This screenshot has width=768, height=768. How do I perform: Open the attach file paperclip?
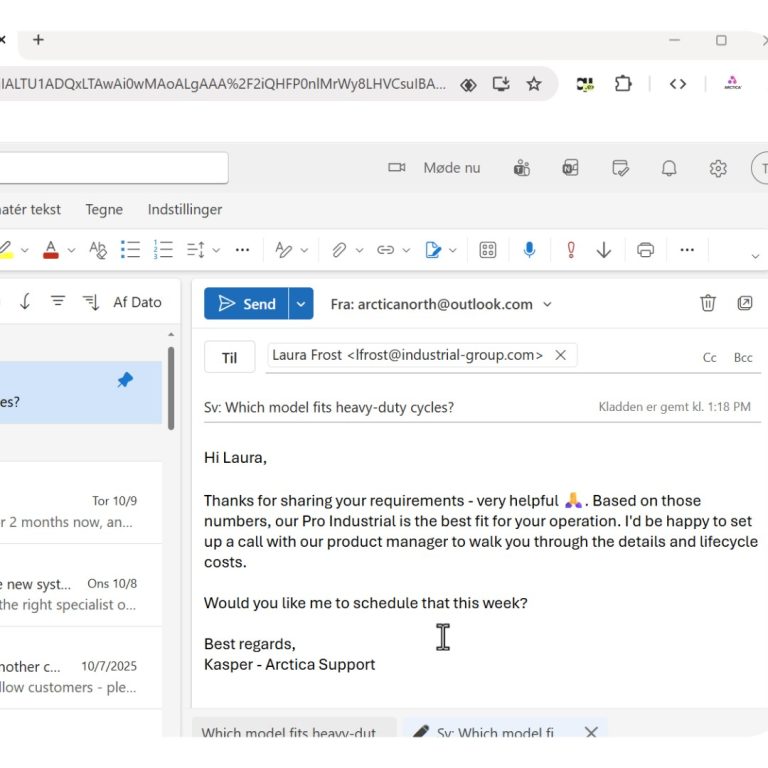(339, 250)
